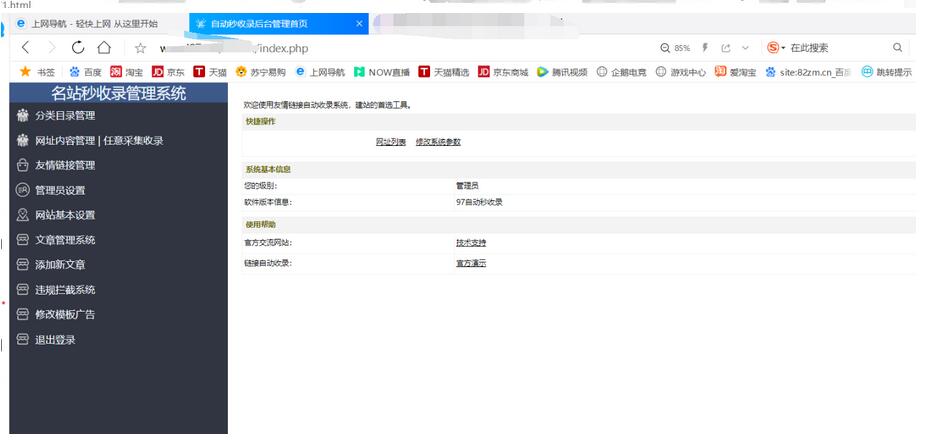Image resolution: width=933 pixels, height=440 pixels.
Task: Open the 京东 bookmark
Action: click(x=168, y=72)
